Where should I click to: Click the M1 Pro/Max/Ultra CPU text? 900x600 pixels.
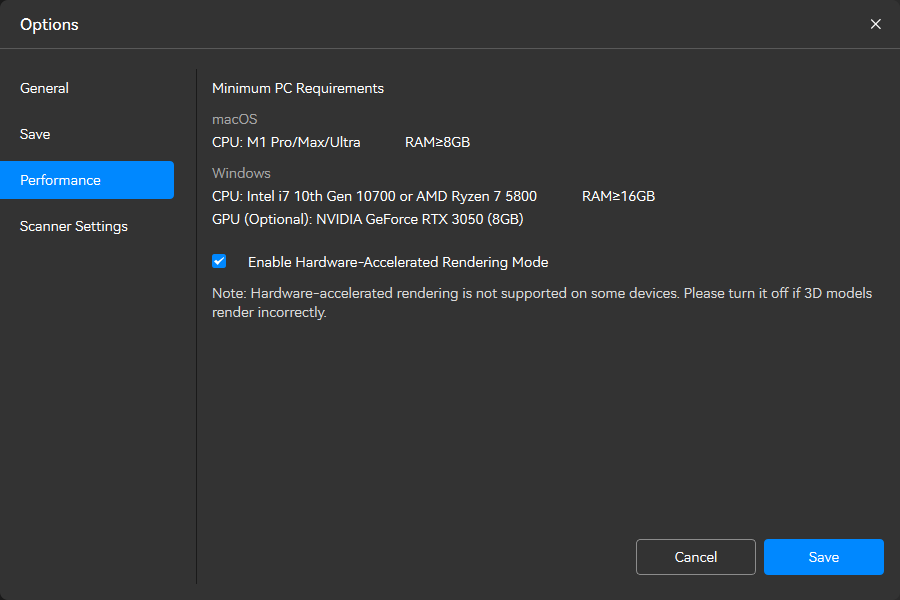pos(286,142)
